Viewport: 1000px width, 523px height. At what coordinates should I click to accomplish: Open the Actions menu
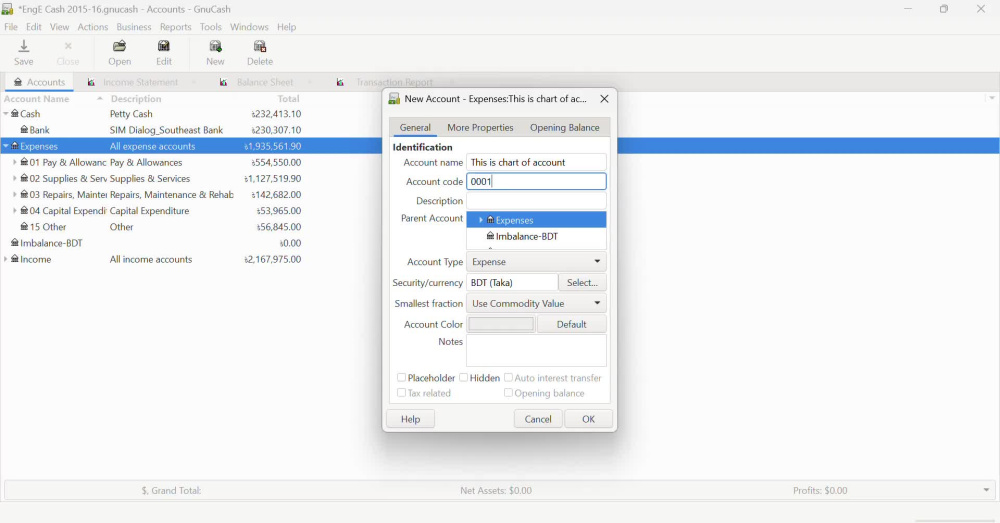[92, 27]
